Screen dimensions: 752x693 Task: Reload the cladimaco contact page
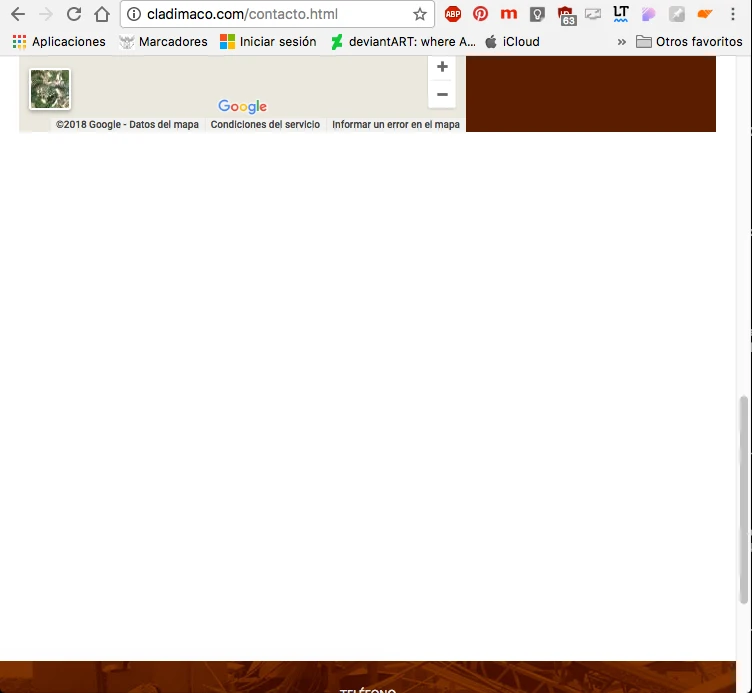[x=74, y=14]
